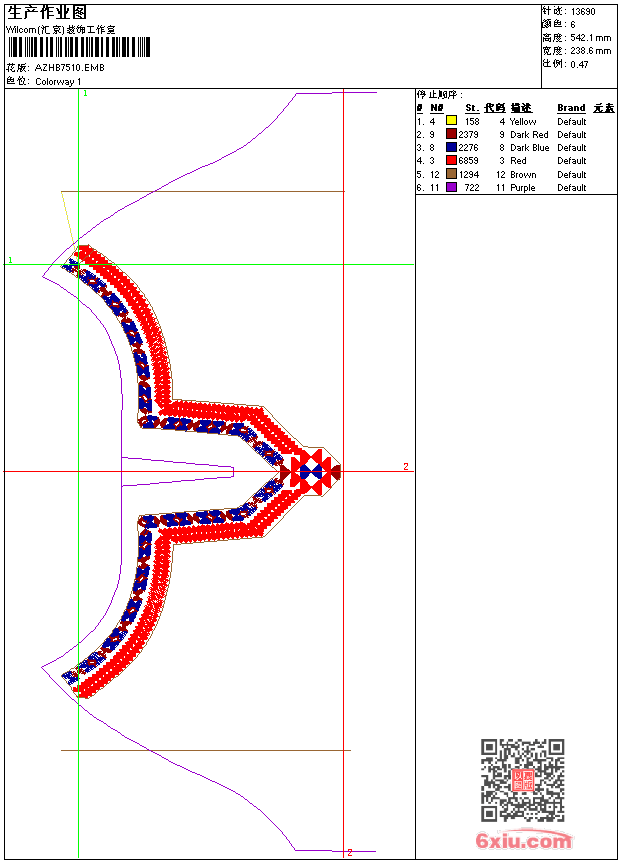The image size is (620, 860).
Task: Click the Yellow color swatch
Action: pyautogui.click(x=452, y=121)
